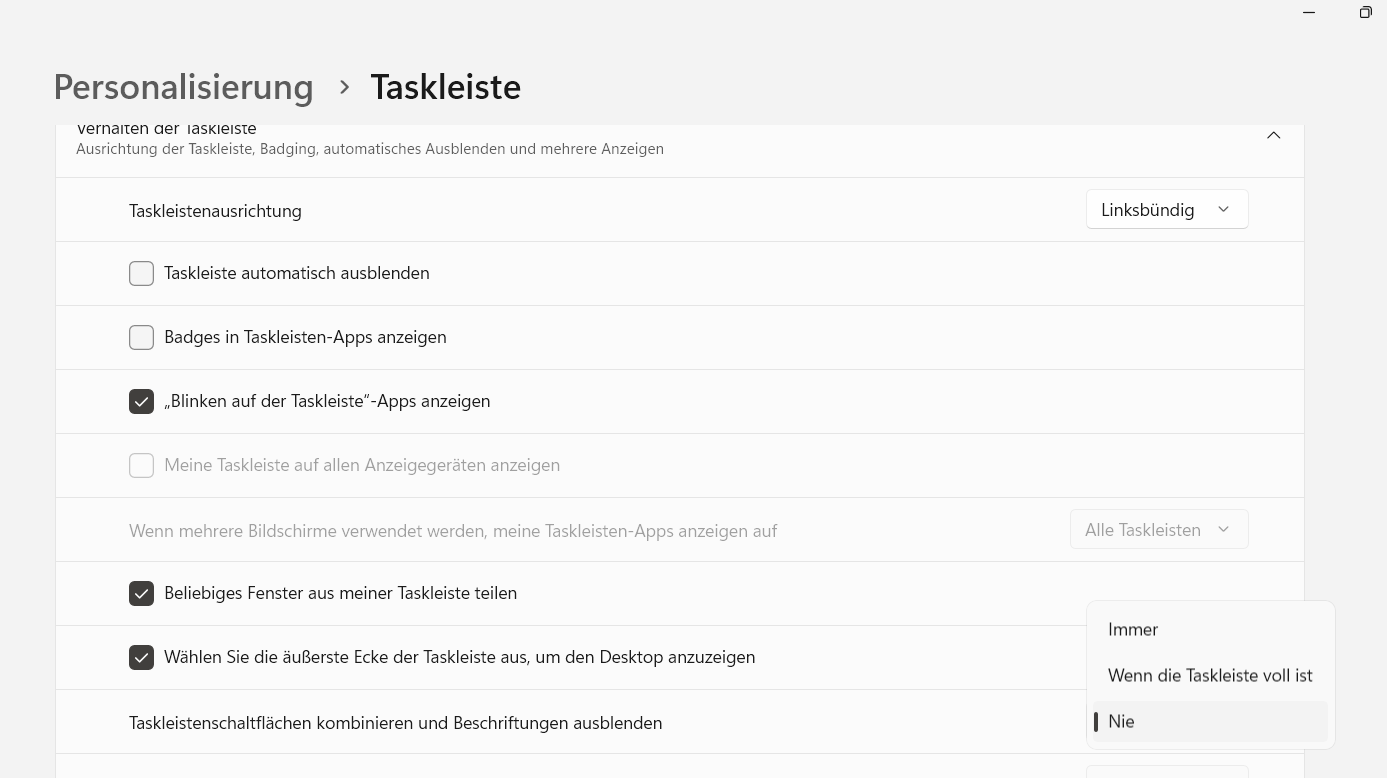Pick the Nie option in the list
The height and width of the screenshot is (778, 1387).
(1121, 722)
